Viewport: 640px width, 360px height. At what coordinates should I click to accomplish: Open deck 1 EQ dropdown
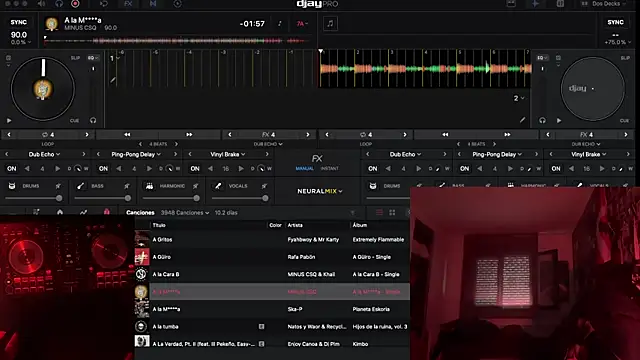click(x=93, y=58)
